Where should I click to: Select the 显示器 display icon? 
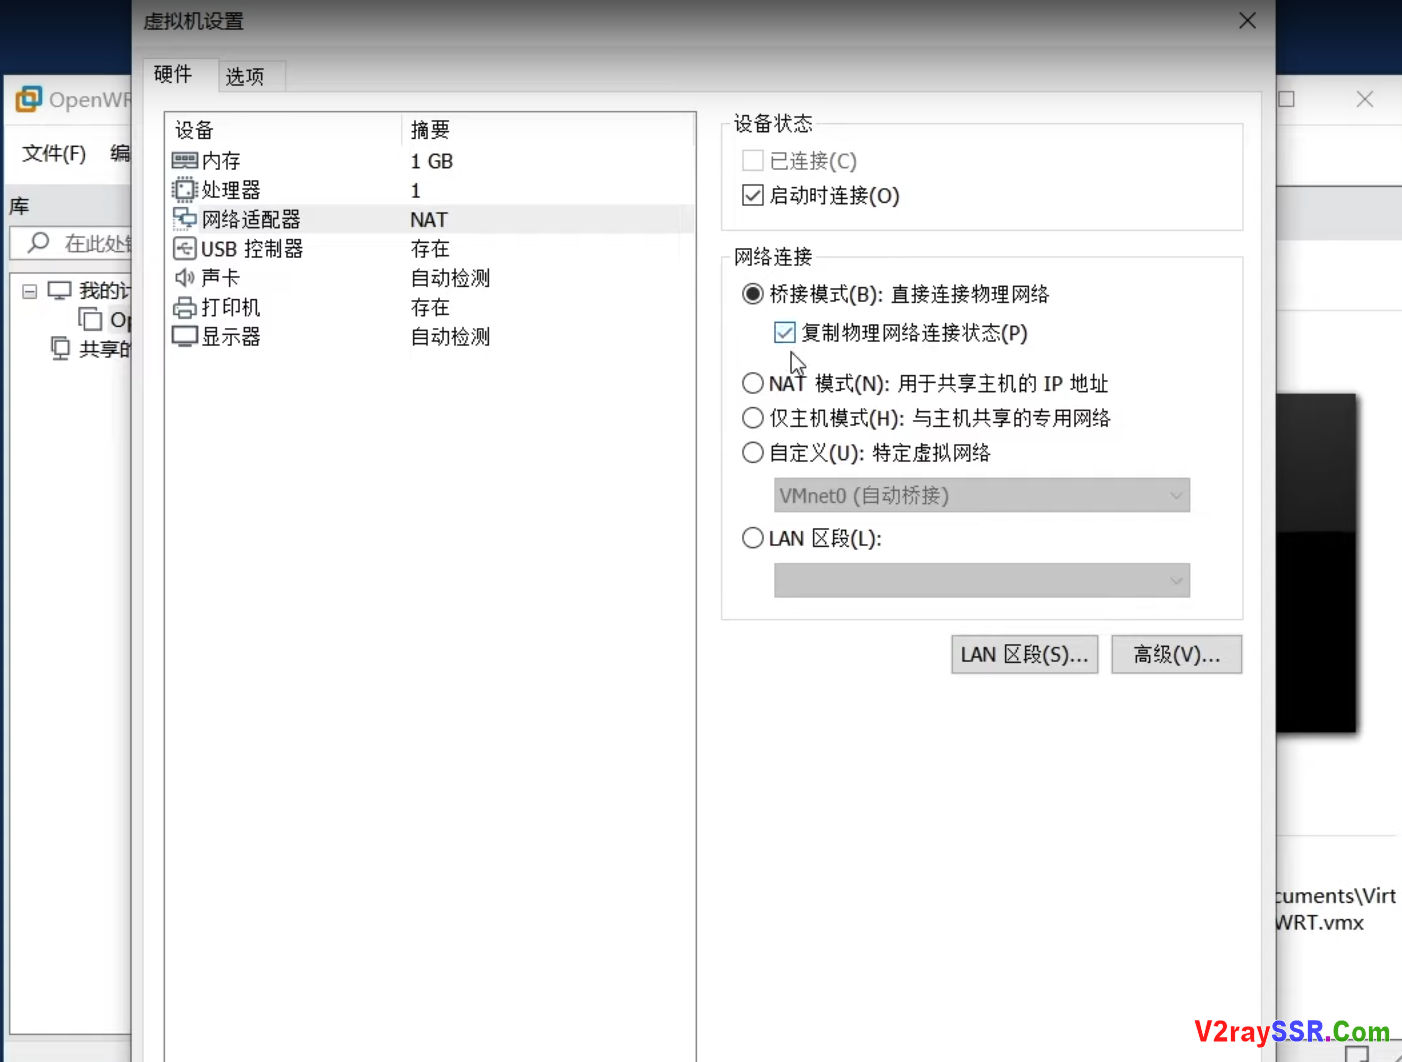[186, 336]
